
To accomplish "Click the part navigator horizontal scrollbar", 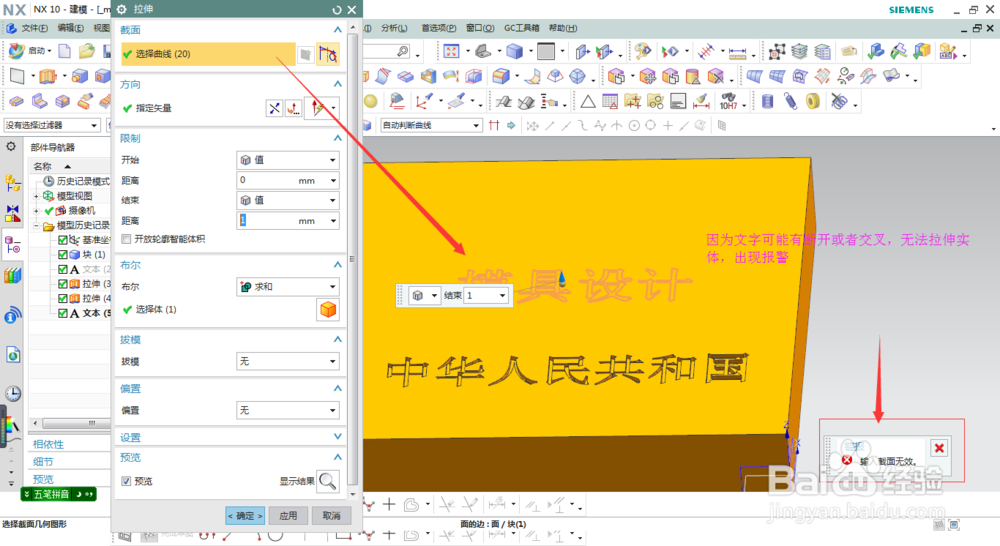I will point(69,423).
